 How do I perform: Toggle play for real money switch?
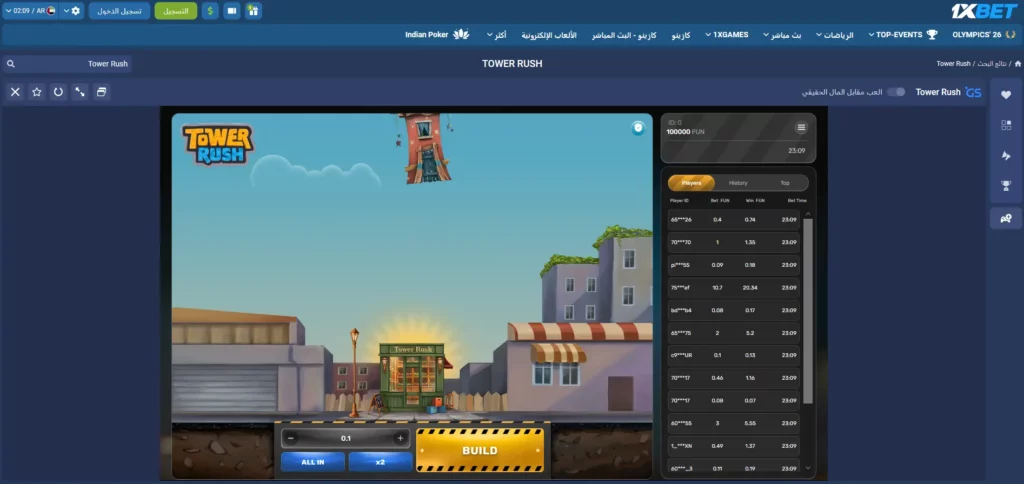tap(897, 92)
